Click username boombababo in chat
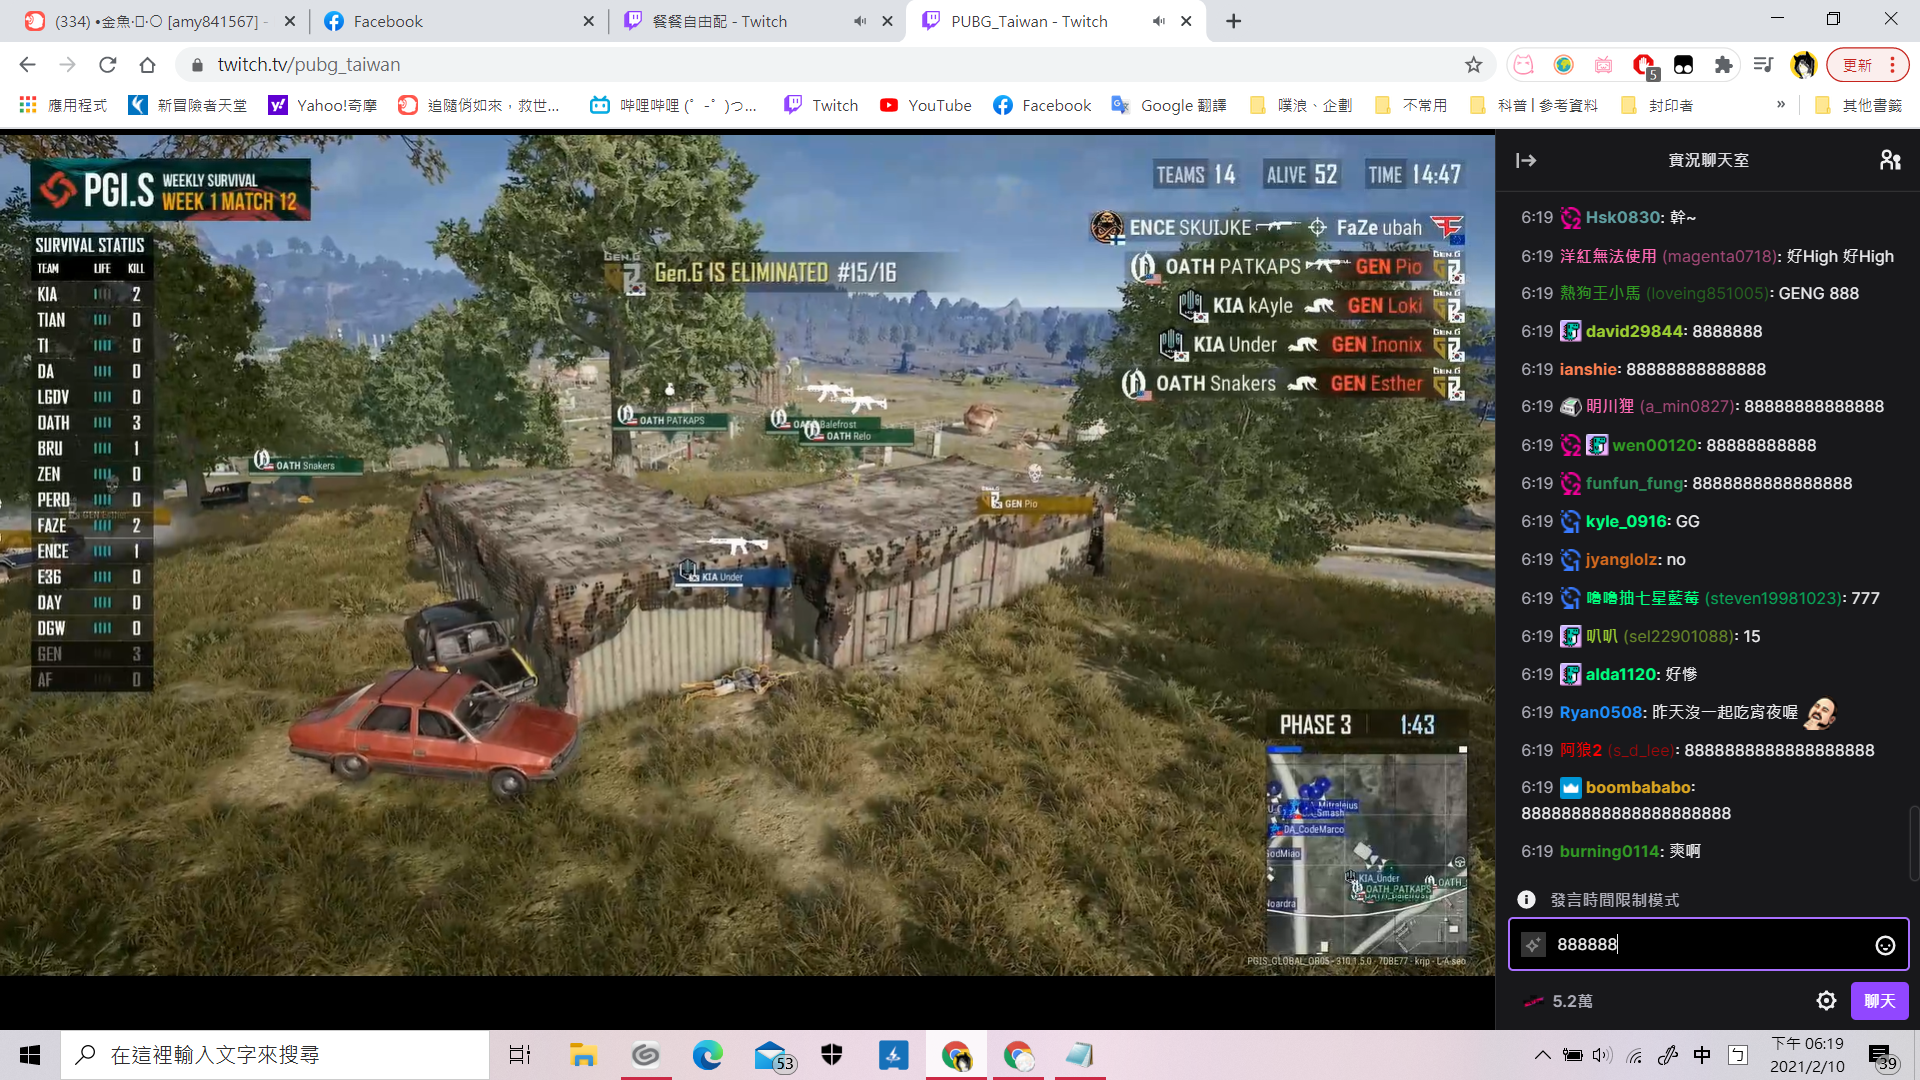The width and height of the screenshot is (1920, 1080). [1638, 787]
